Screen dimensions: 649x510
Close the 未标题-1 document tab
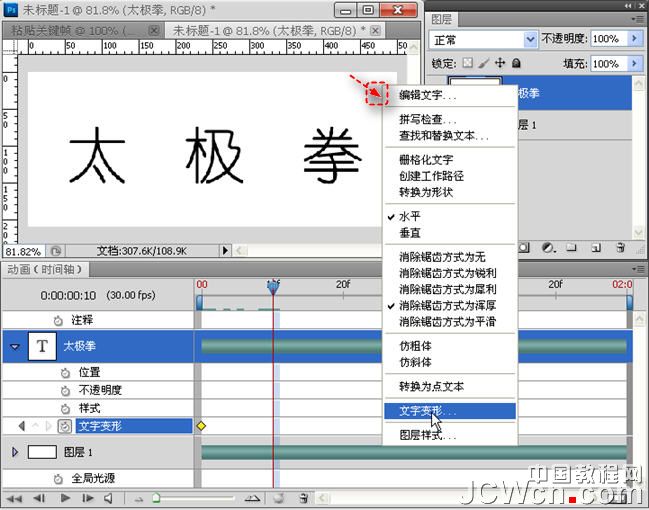point(375,30)
